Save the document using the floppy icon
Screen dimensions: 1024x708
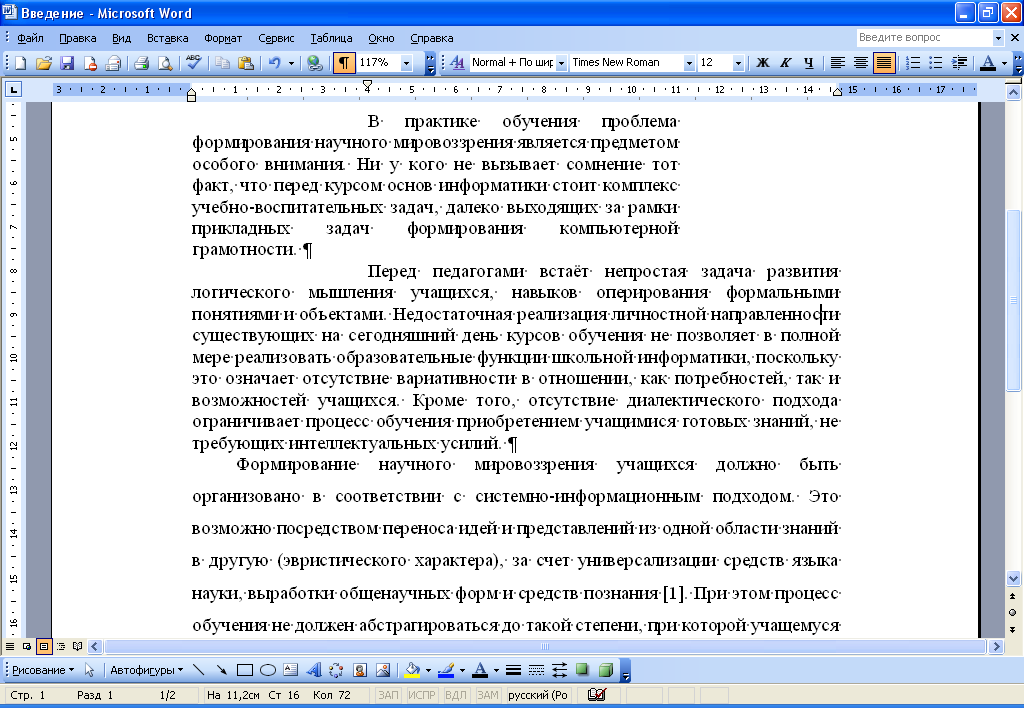pyautogui.click(x=67, y=63)
